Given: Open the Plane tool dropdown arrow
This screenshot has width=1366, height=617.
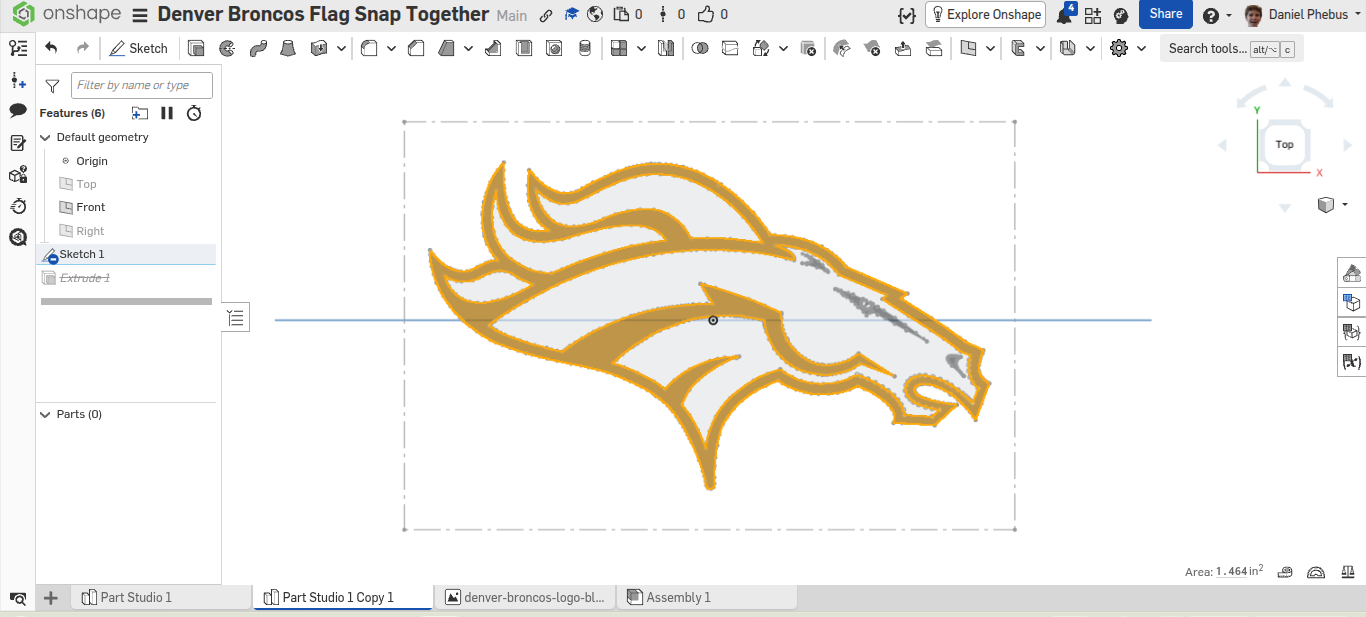Looking at the screenshot, I should tap(990, 48).
